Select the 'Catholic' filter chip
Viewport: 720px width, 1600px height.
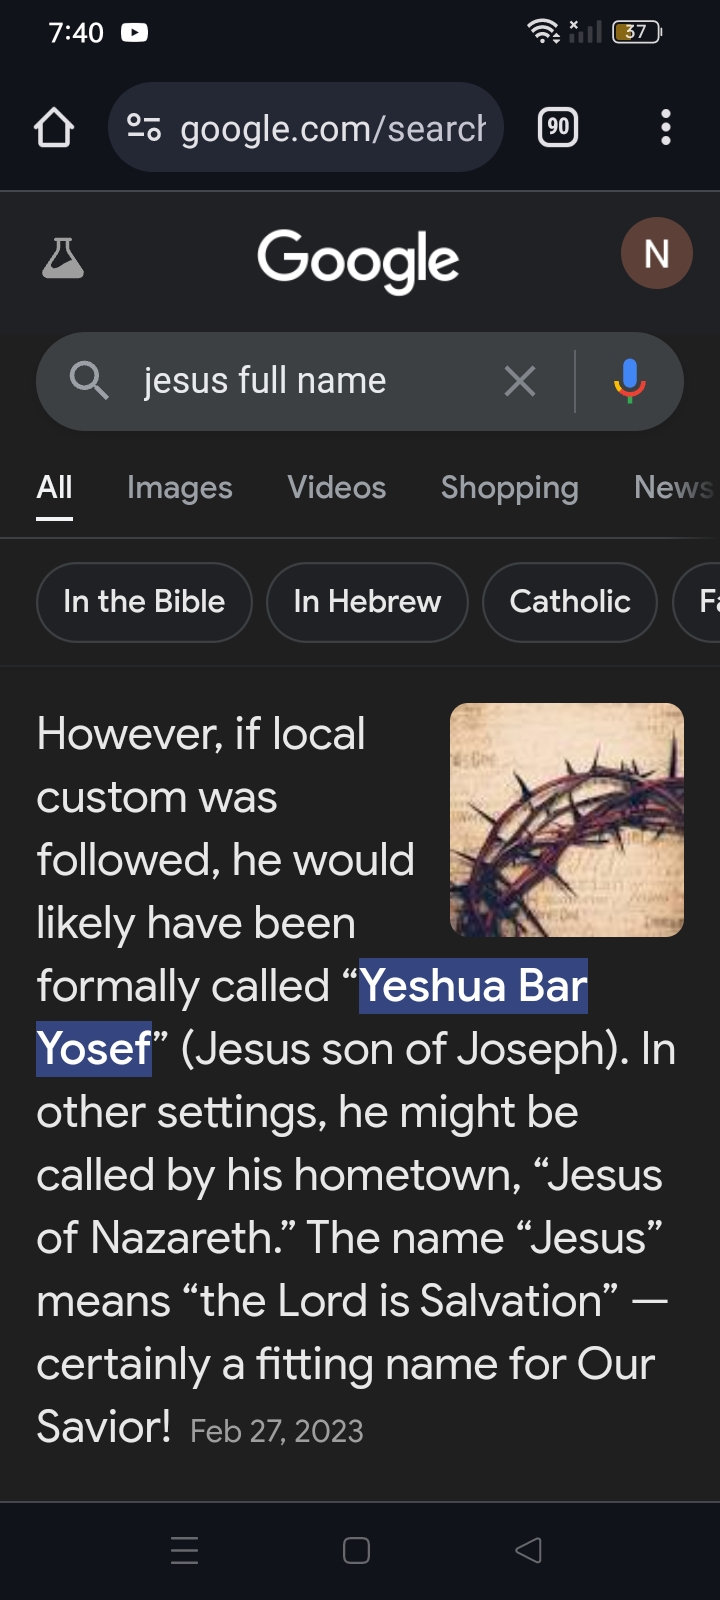(570, 602)
